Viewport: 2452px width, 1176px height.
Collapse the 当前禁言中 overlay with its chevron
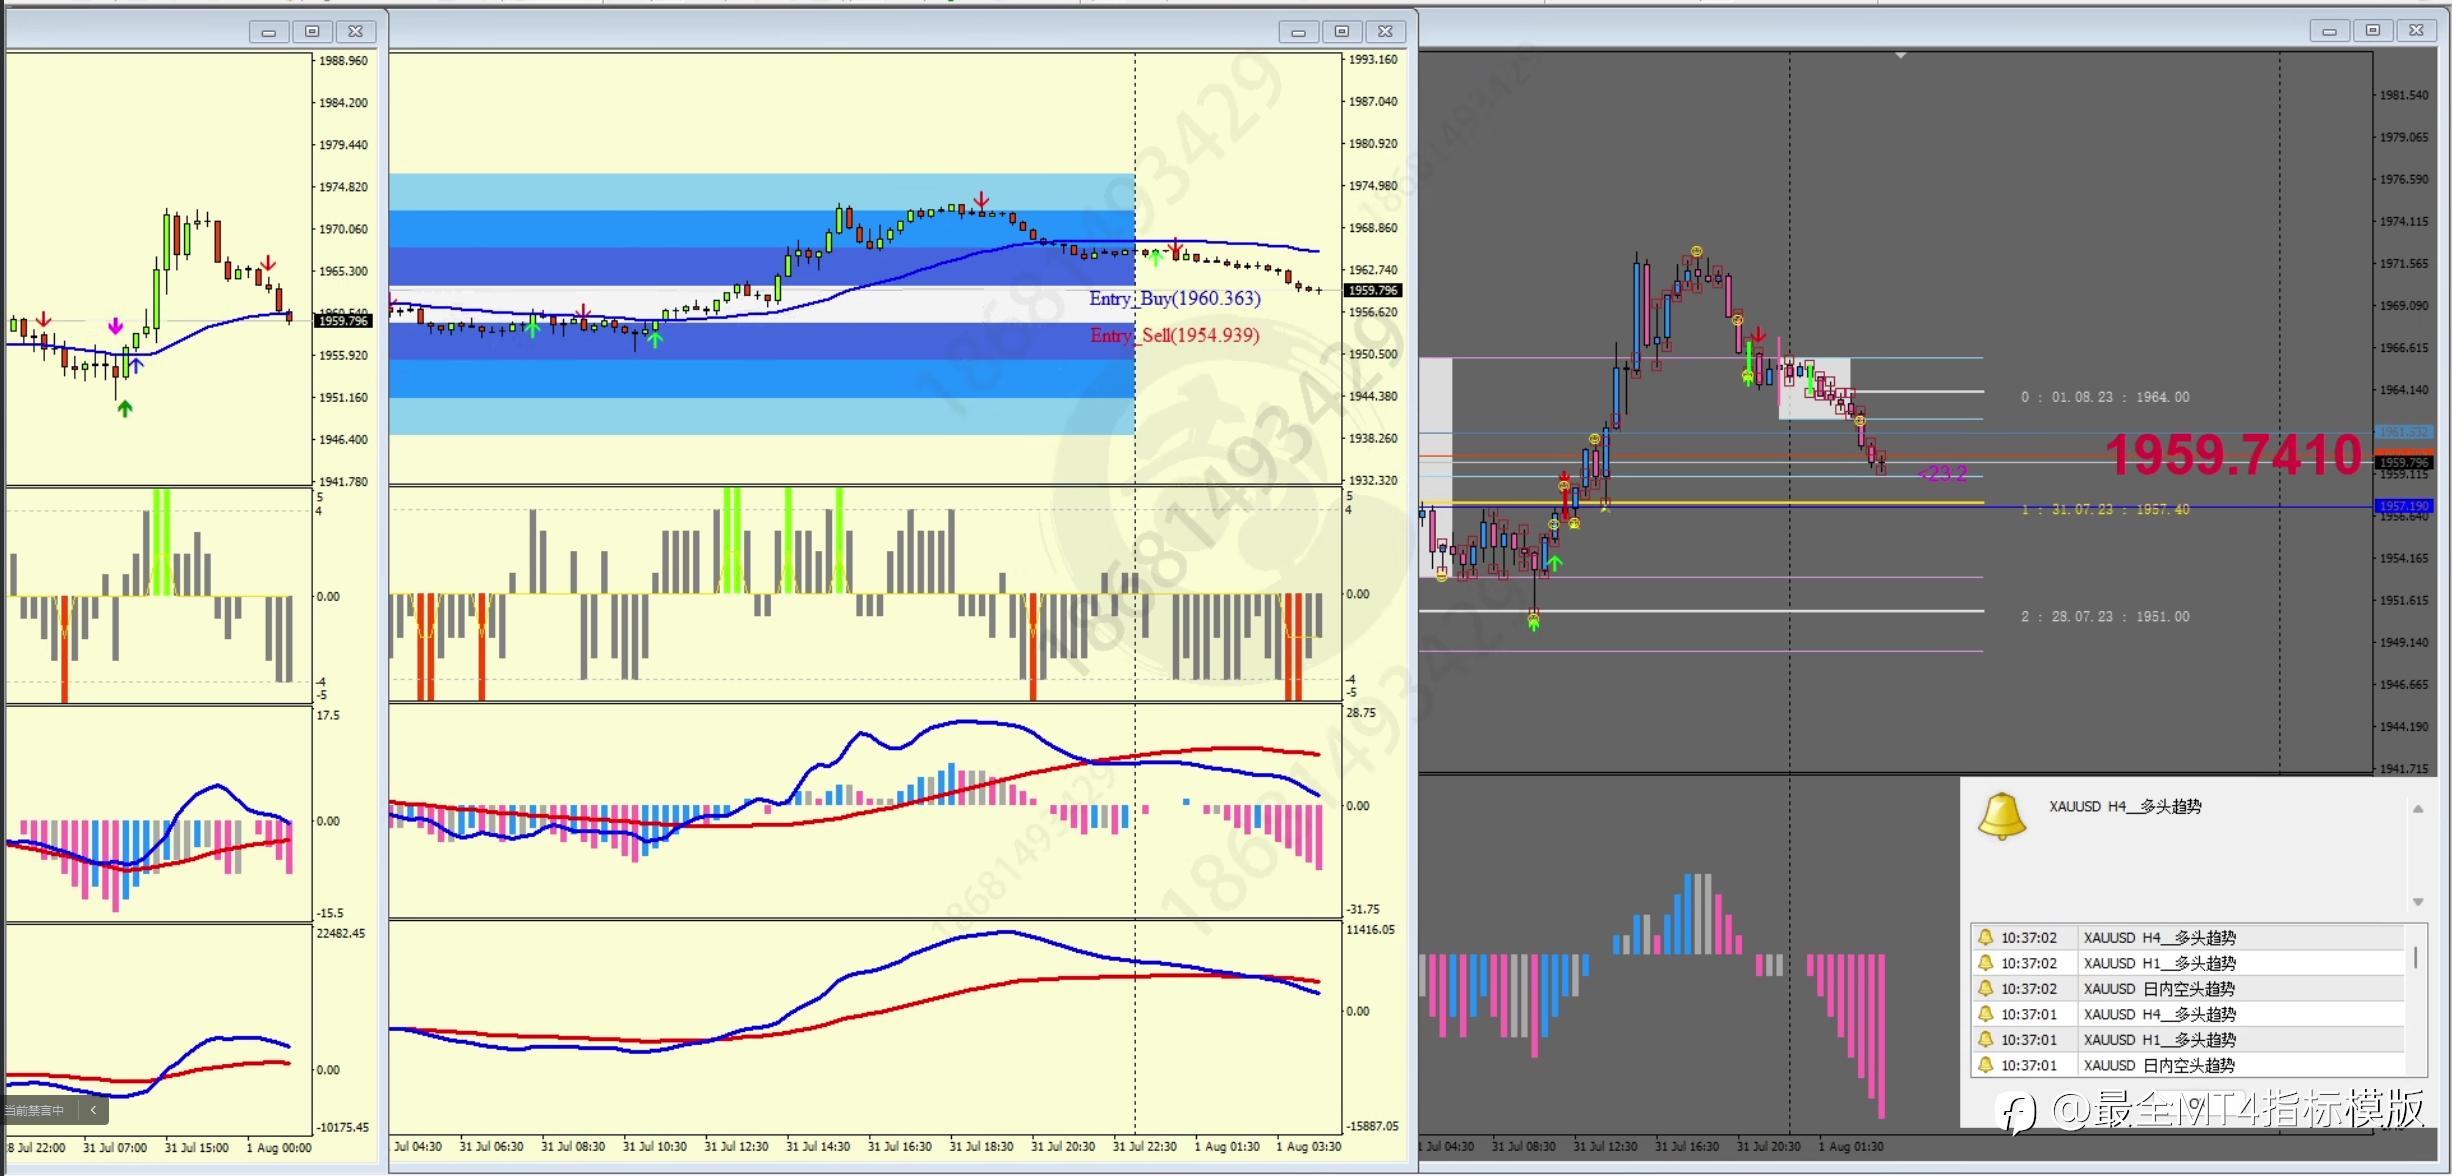point(93,1110)
